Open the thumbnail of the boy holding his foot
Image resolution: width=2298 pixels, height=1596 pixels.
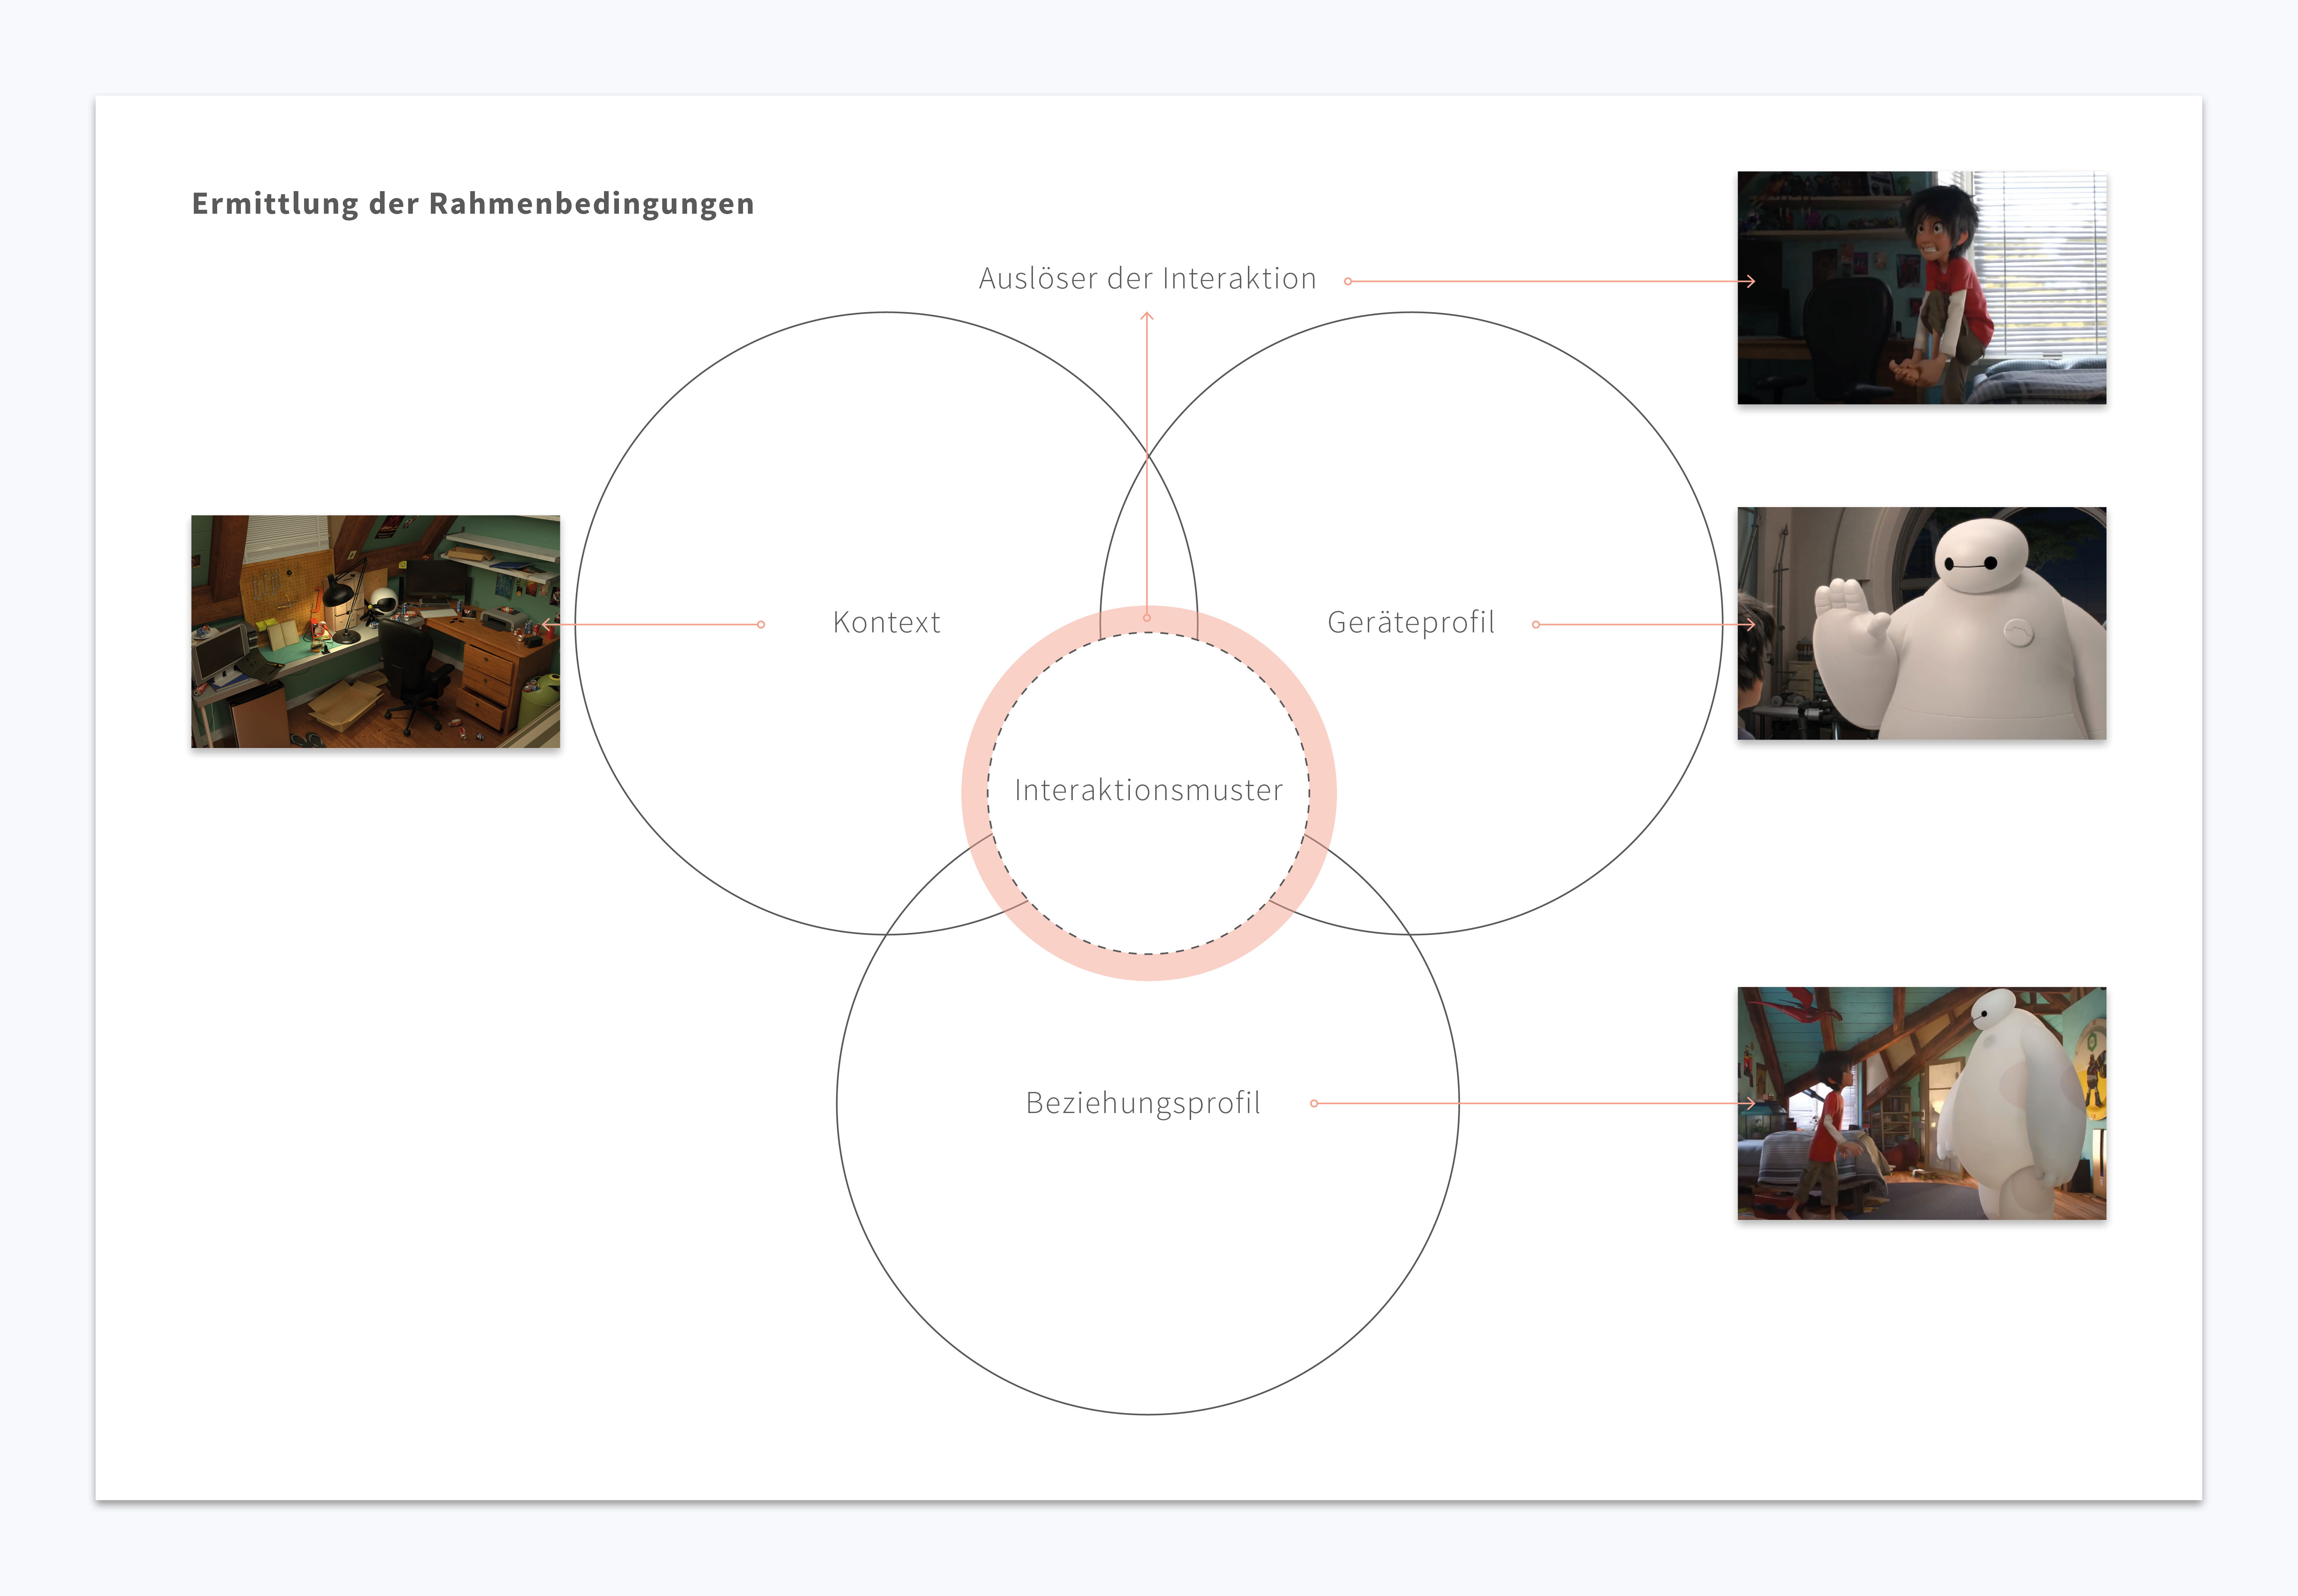tap(1921, 288)
